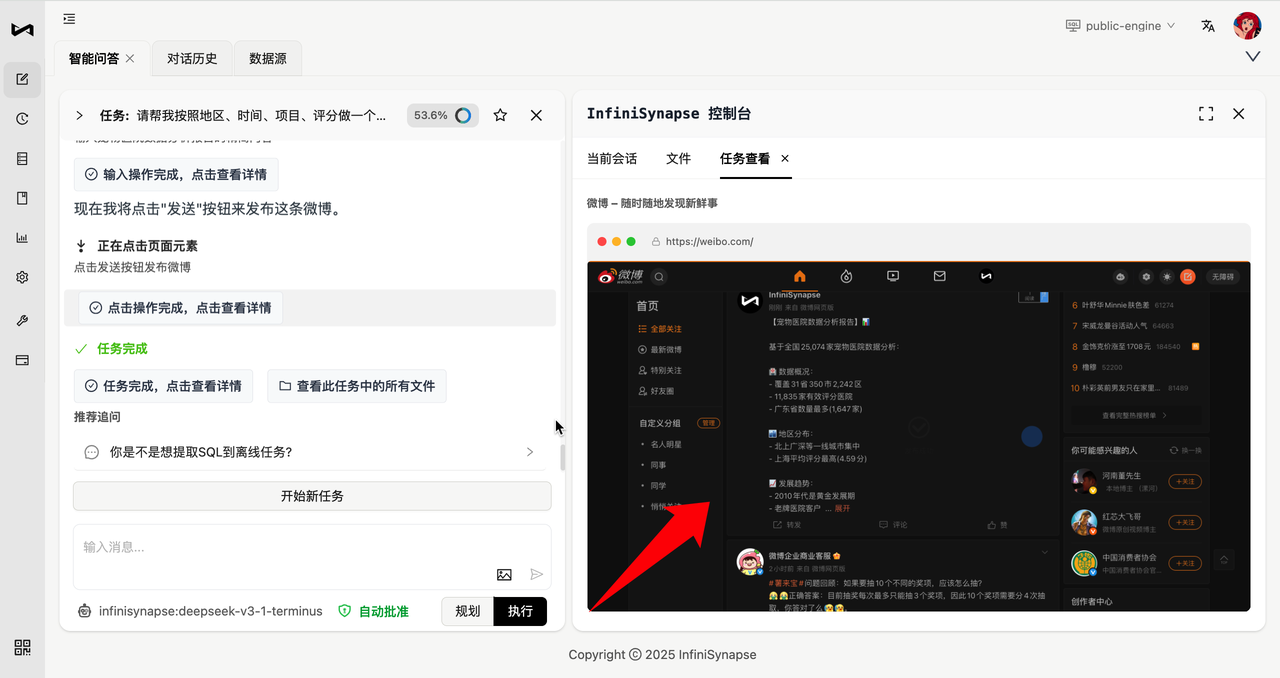
Task: Close the 智能问答 tab
Action: (x=130, y=58)
